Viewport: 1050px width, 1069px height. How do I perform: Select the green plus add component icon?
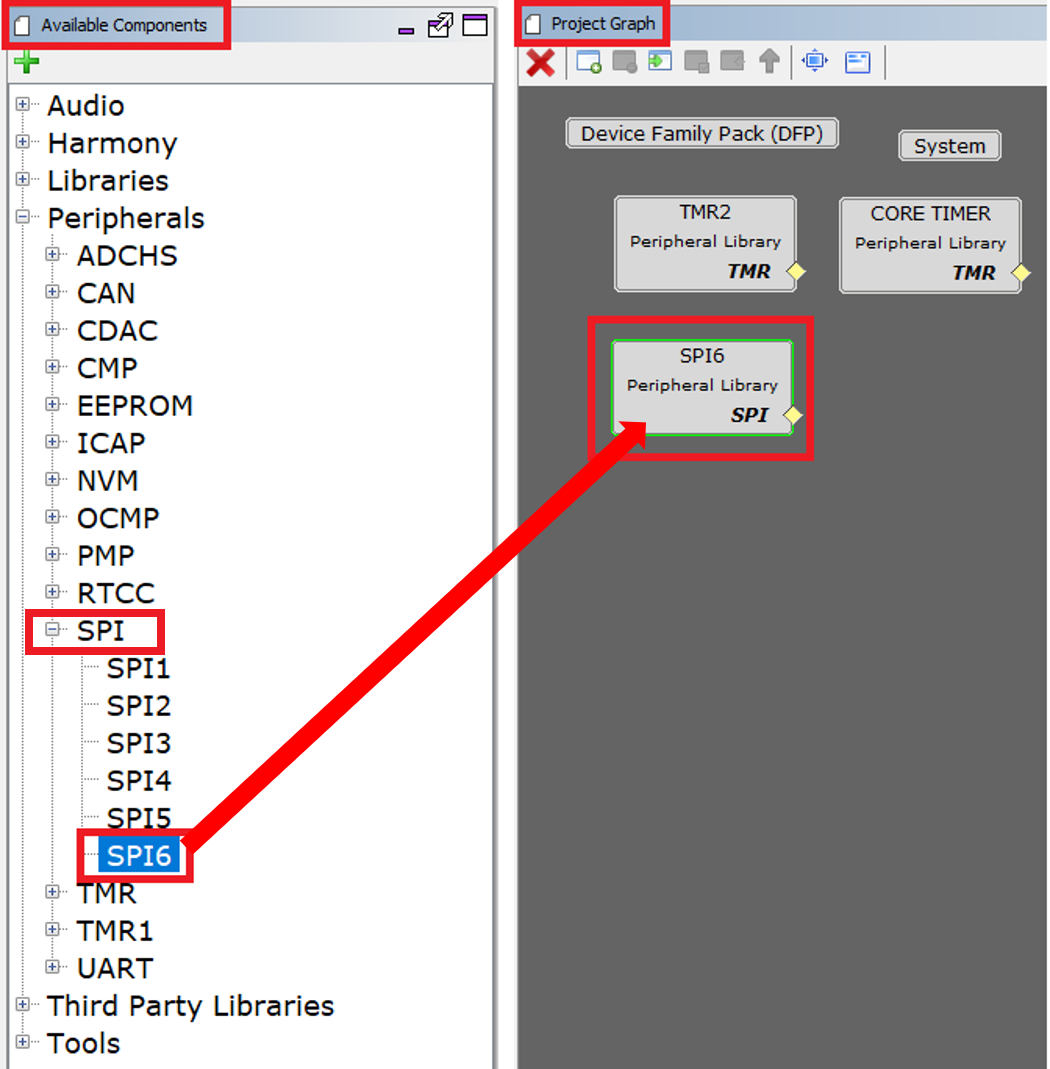pos(26,61)
